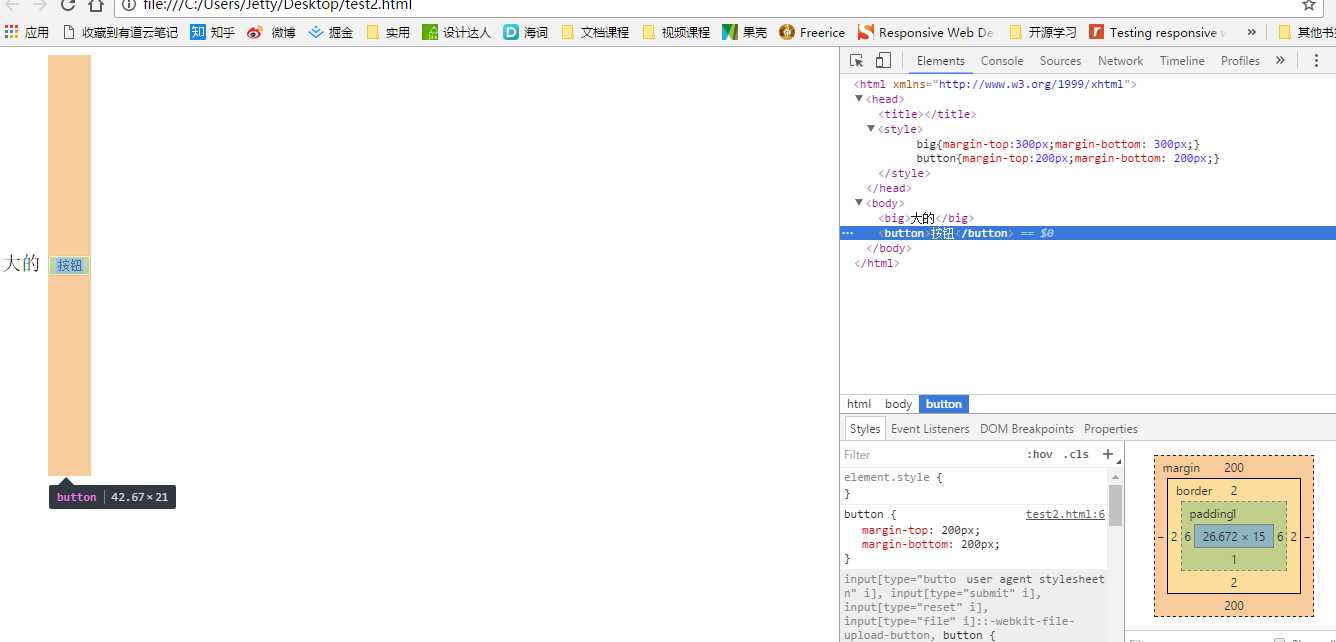Open 收藏到有道云笔记 bookmark
The height and width of the screenshot is (642, 1336).
pyautogui.click(x=120, y=32)
